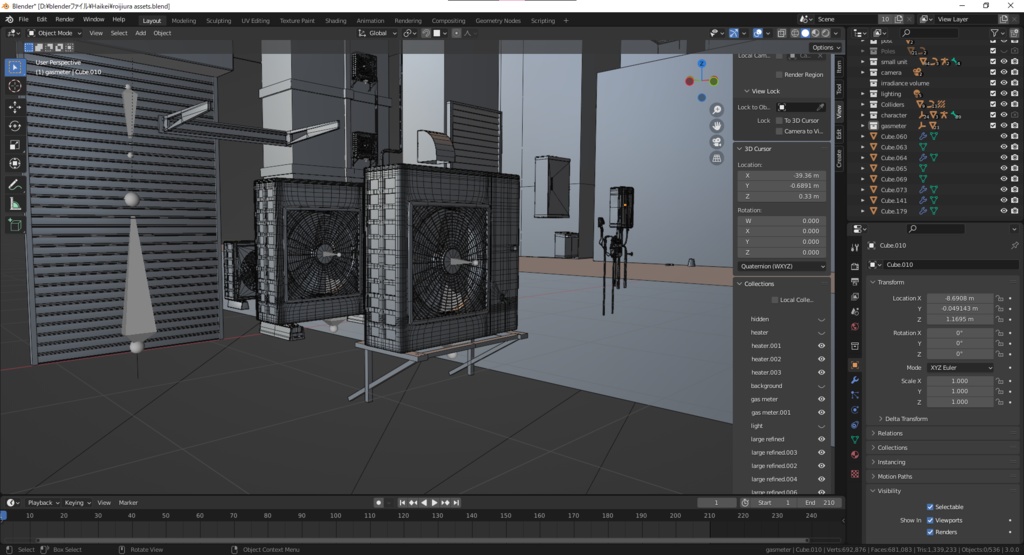Hide the gas meter collection eye
Viewport: 1024px width, 555px height.
coord(822,399)
